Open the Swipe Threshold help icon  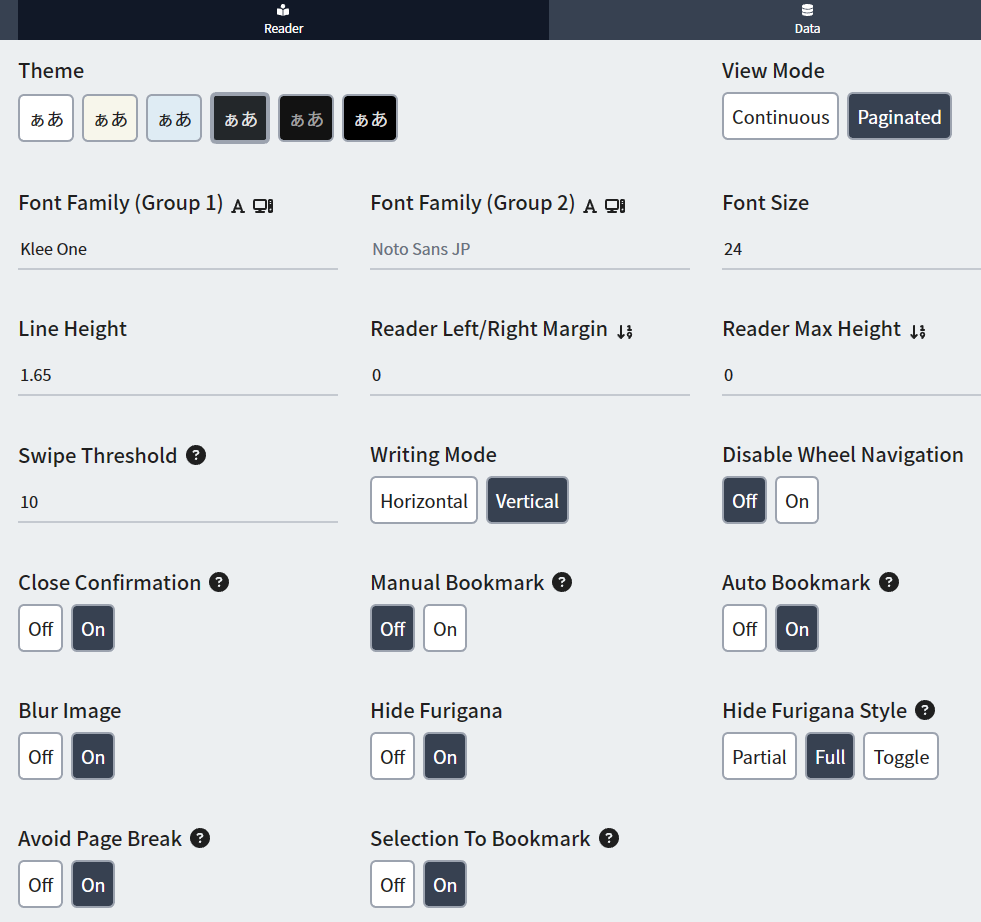[197, 456]
